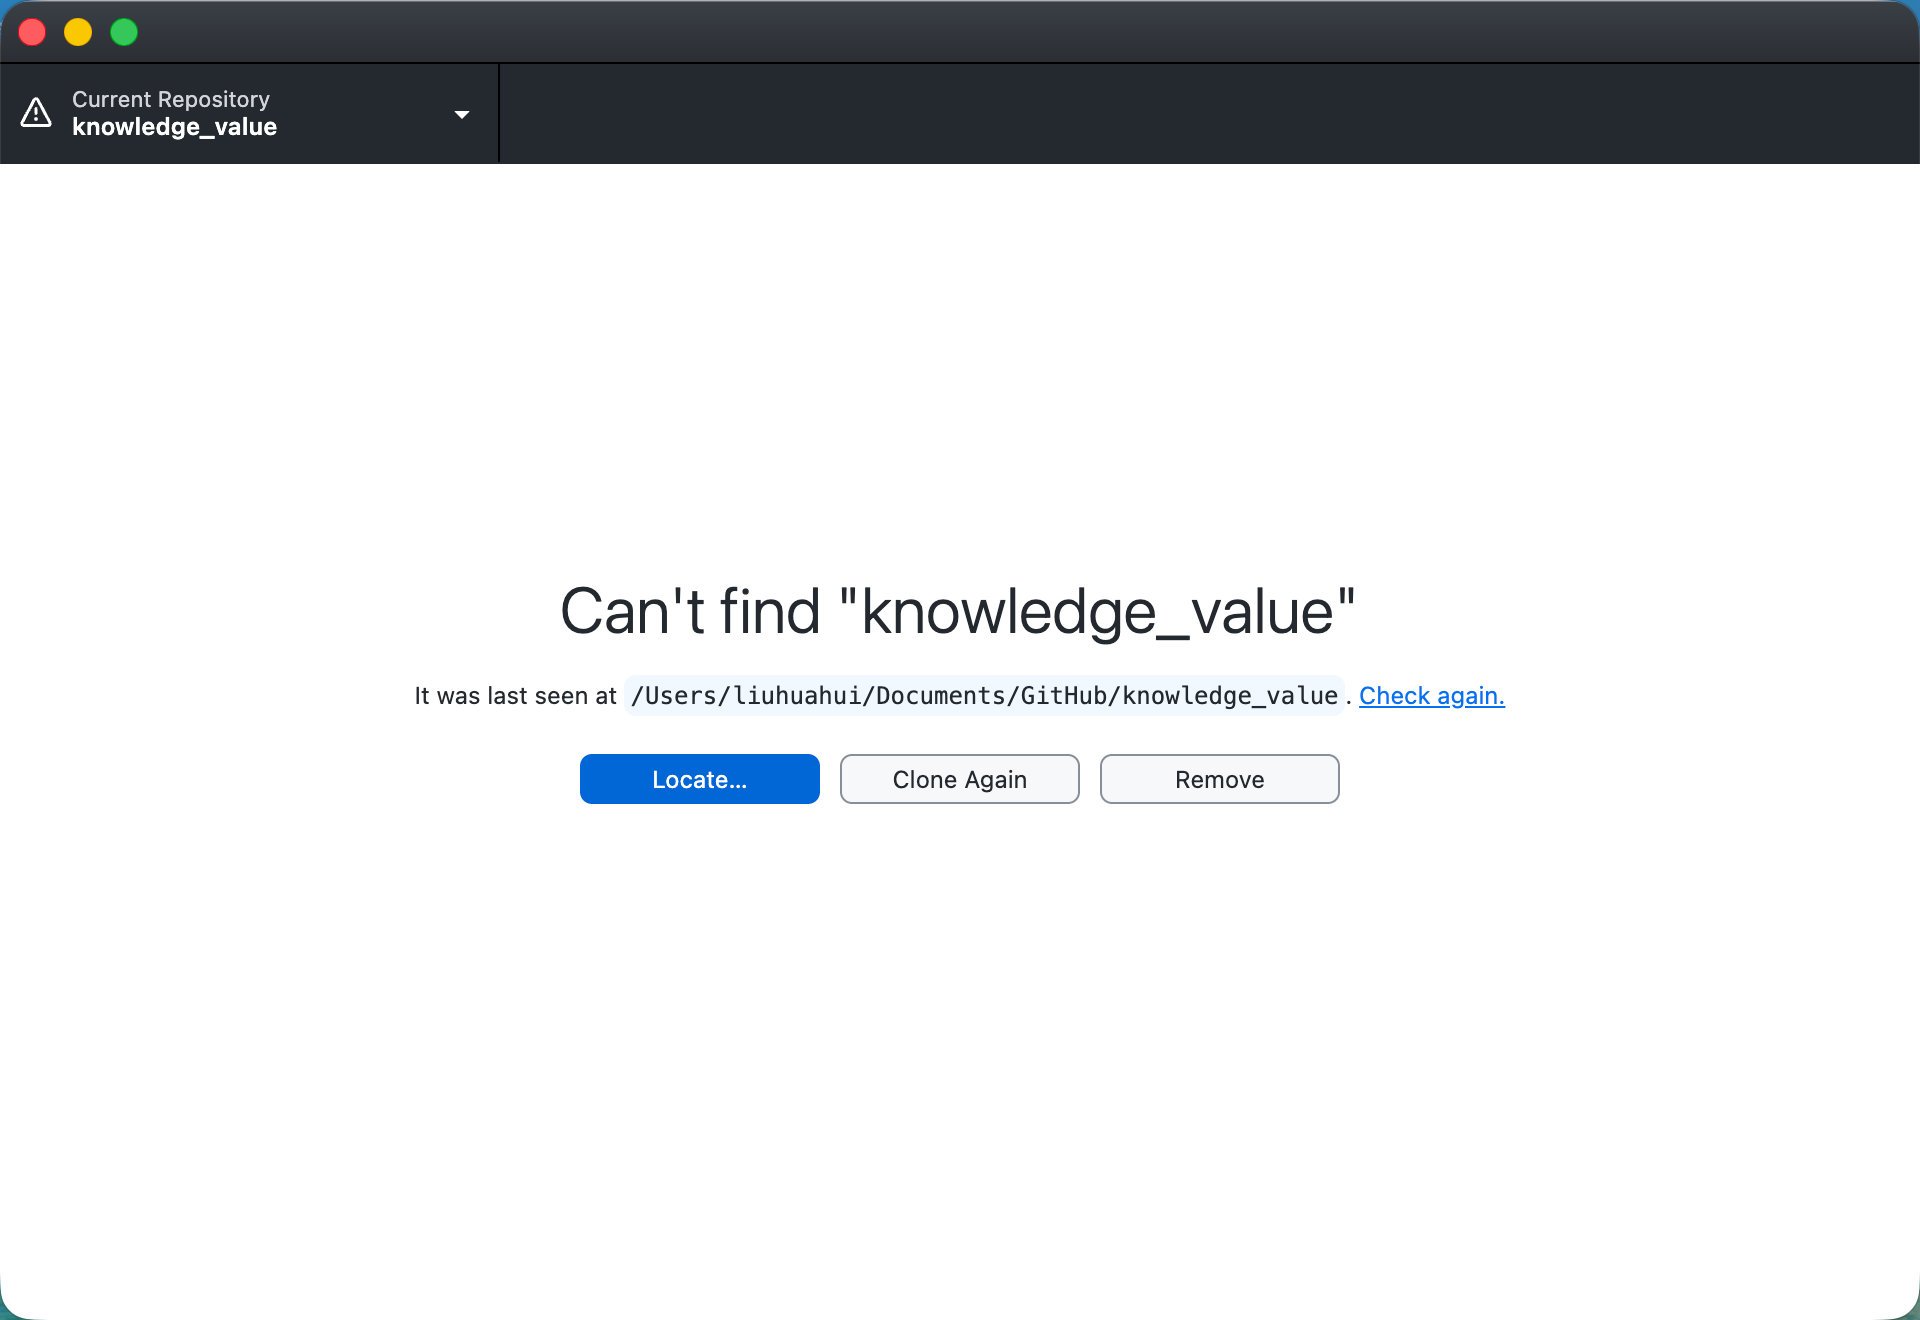Click the "Current Repository" label text

(170, 99)
